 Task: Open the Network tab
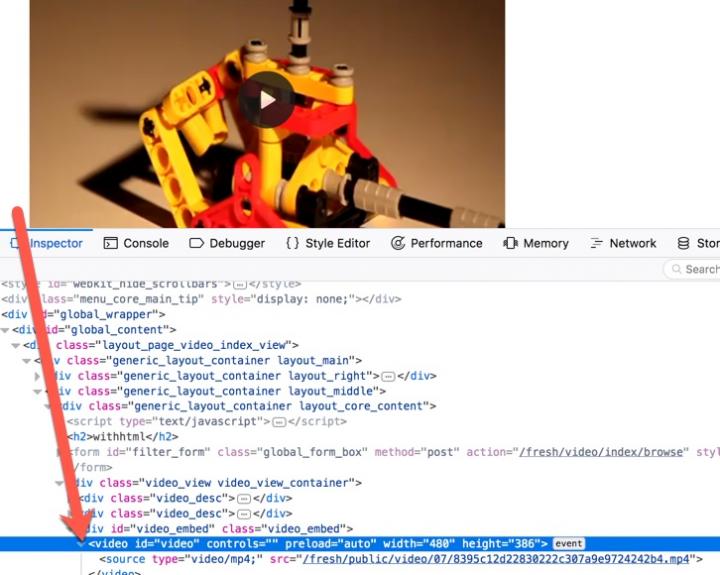pos(623,243)
